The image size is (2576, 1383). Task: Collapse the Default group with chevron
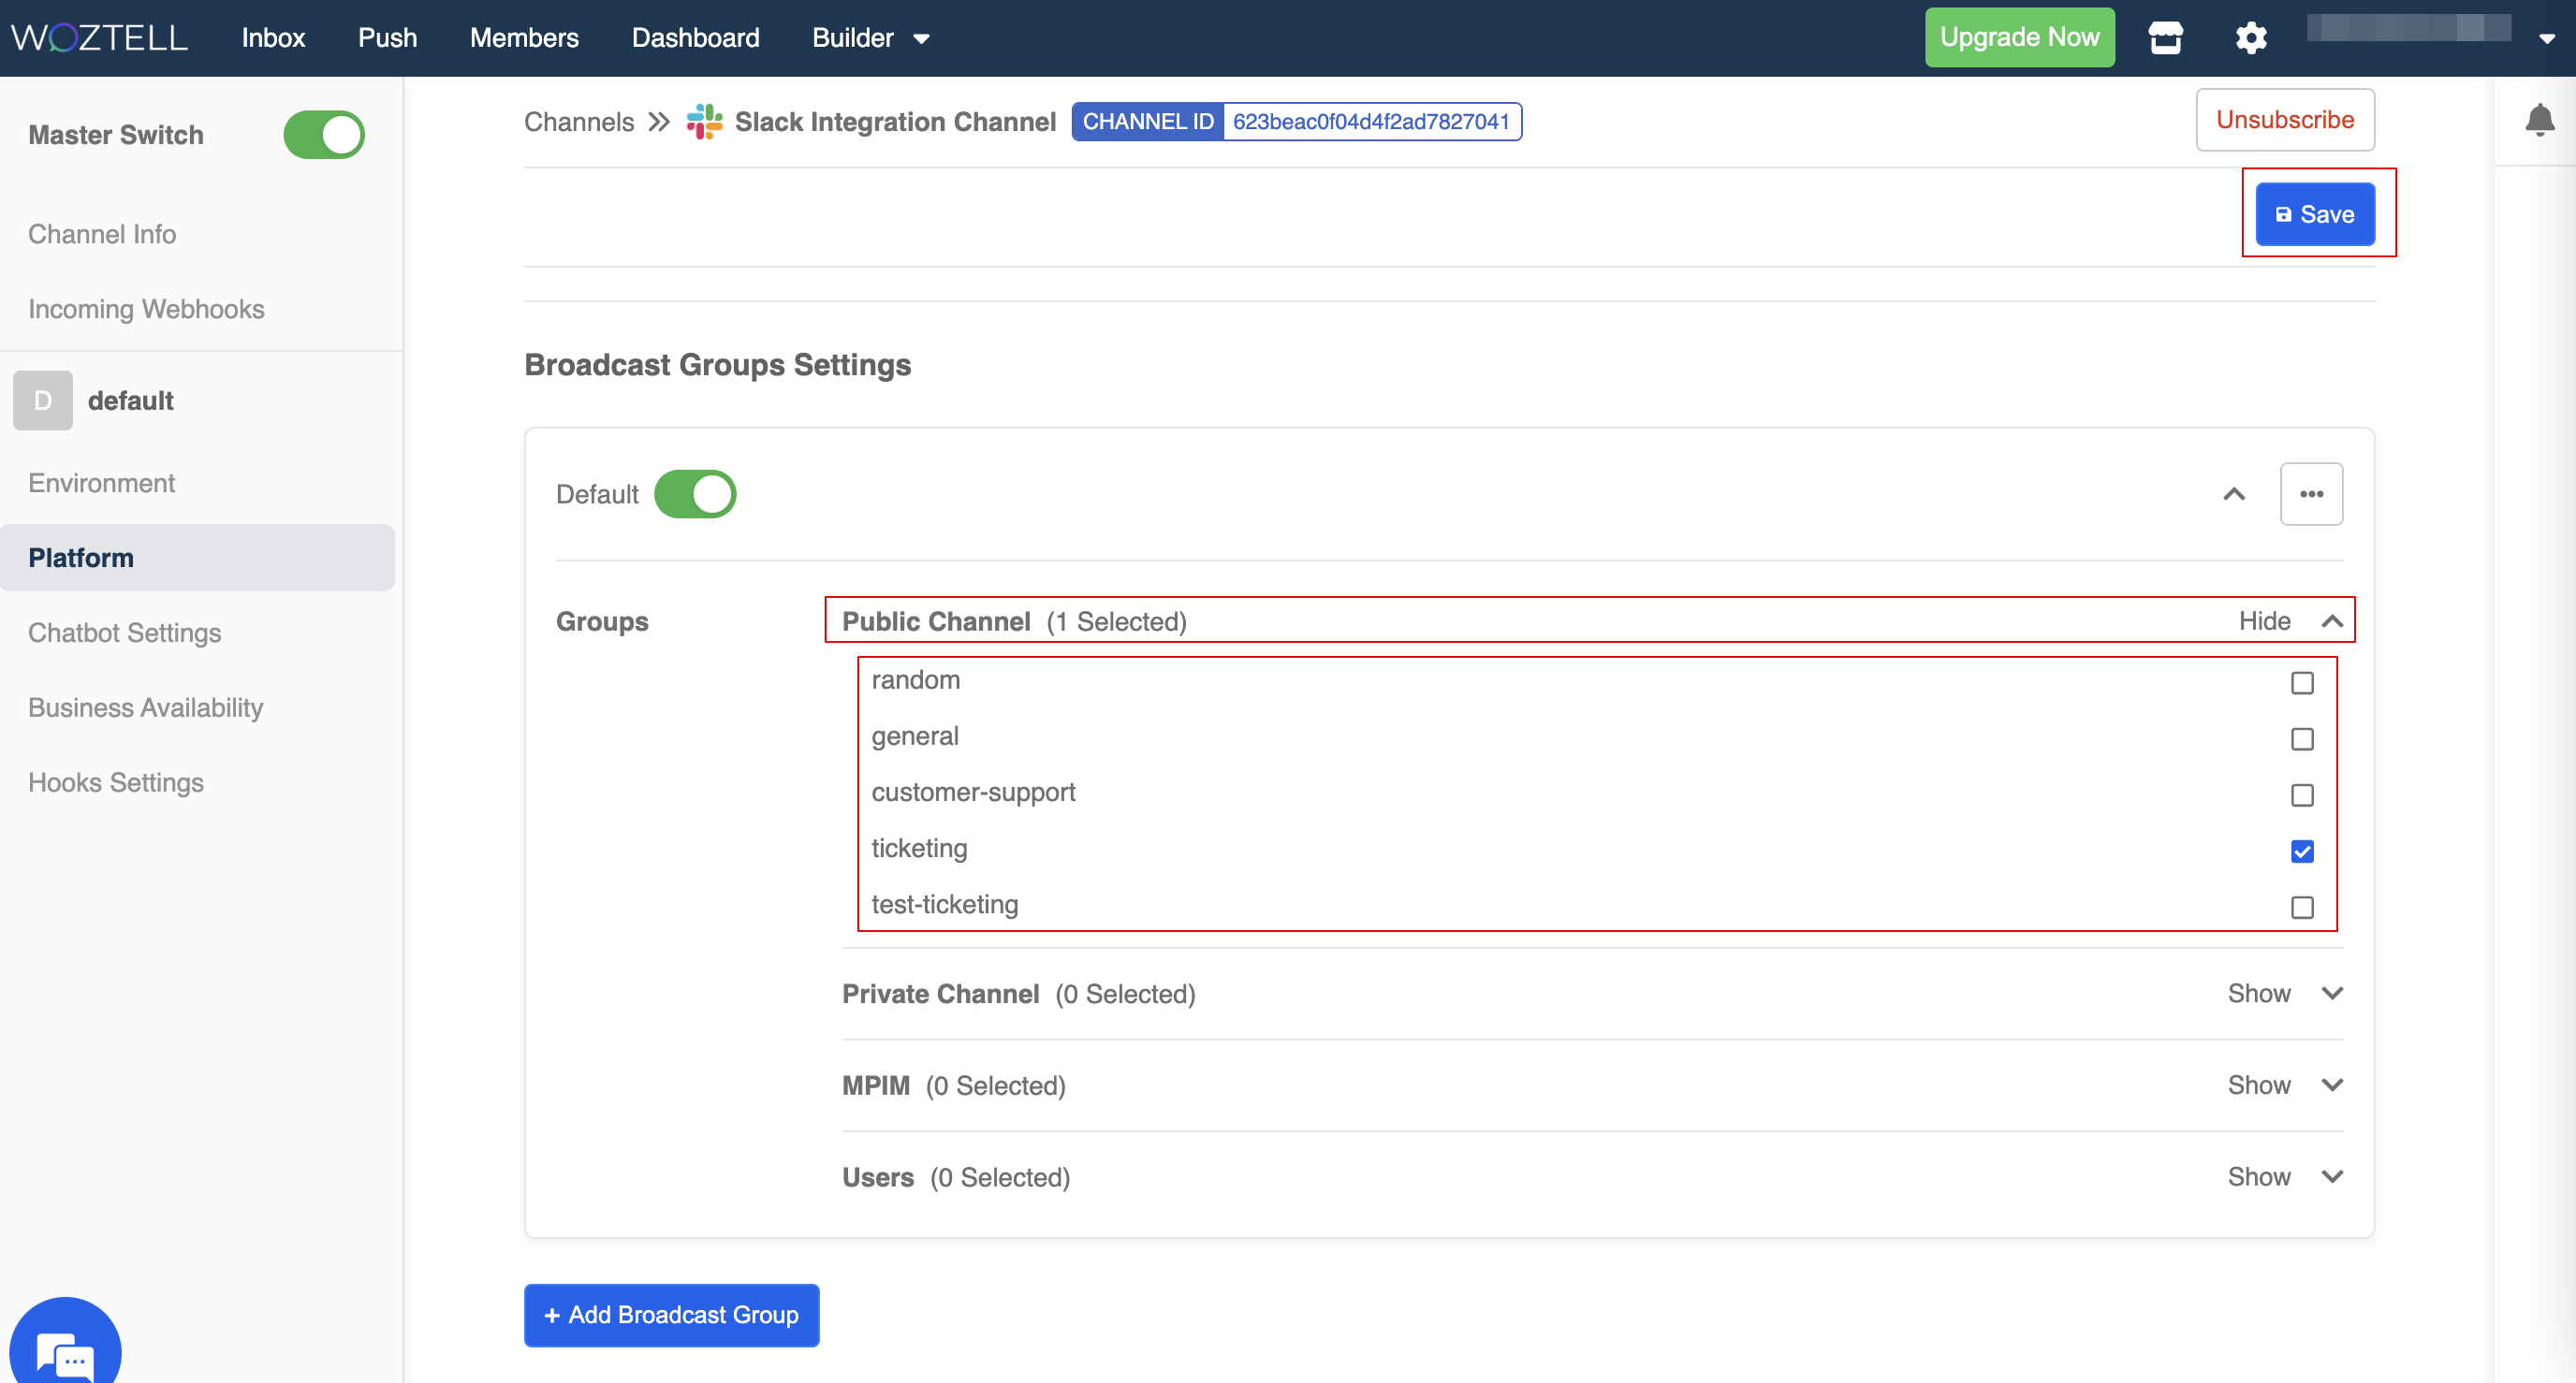2233,494
